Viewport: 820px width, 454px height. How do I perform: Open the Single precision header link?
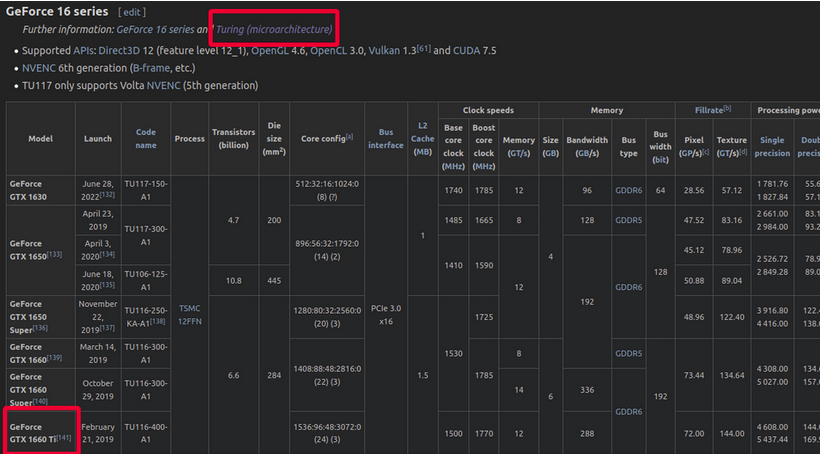(x=772, y=146)
